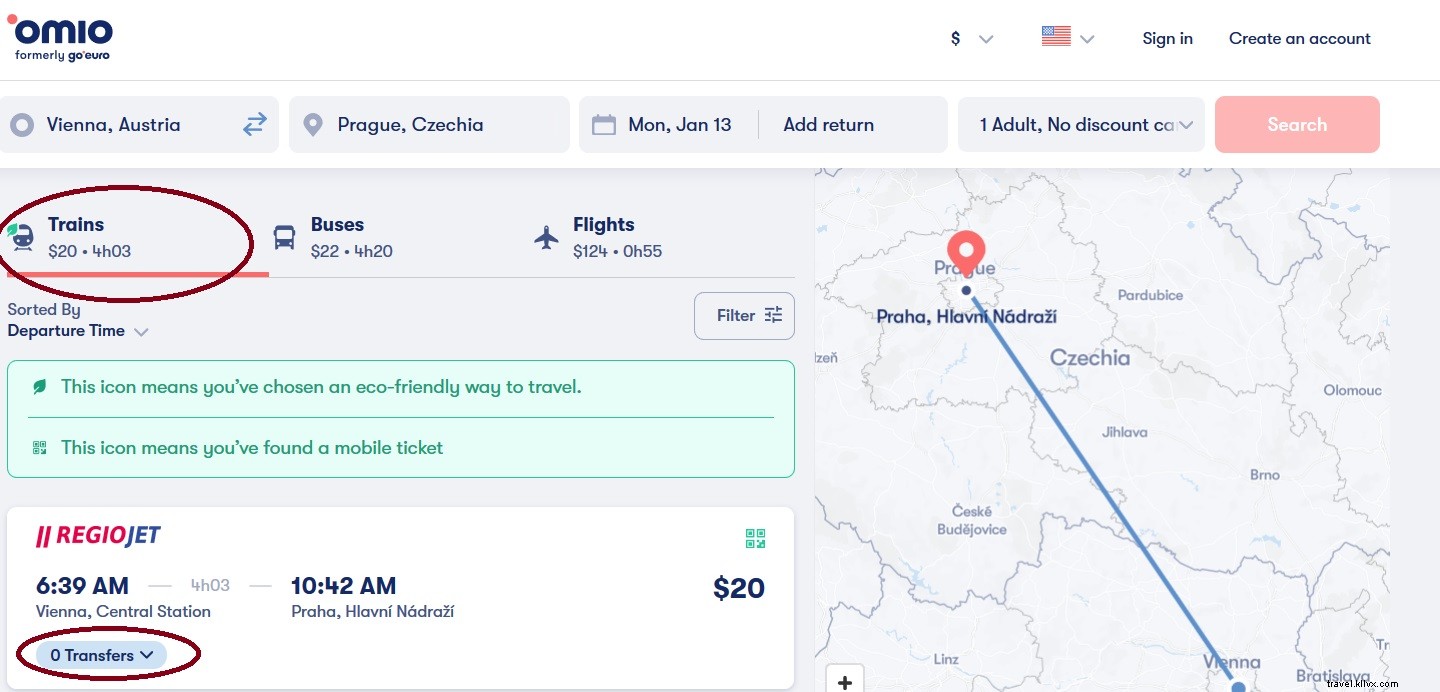Screen dimensions: 1440x692
Task: Open the language flag dropdown
Action: [x=1067, y=38]
